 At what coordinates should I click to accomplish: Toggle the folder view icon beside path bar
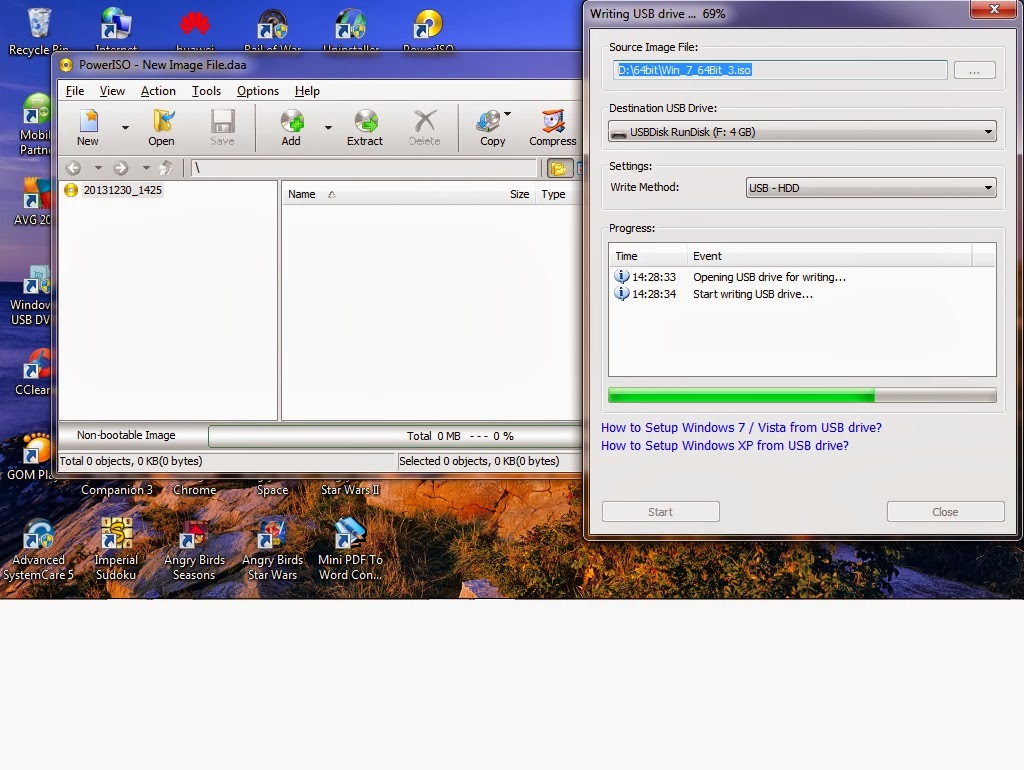click(x=559, y=168)
